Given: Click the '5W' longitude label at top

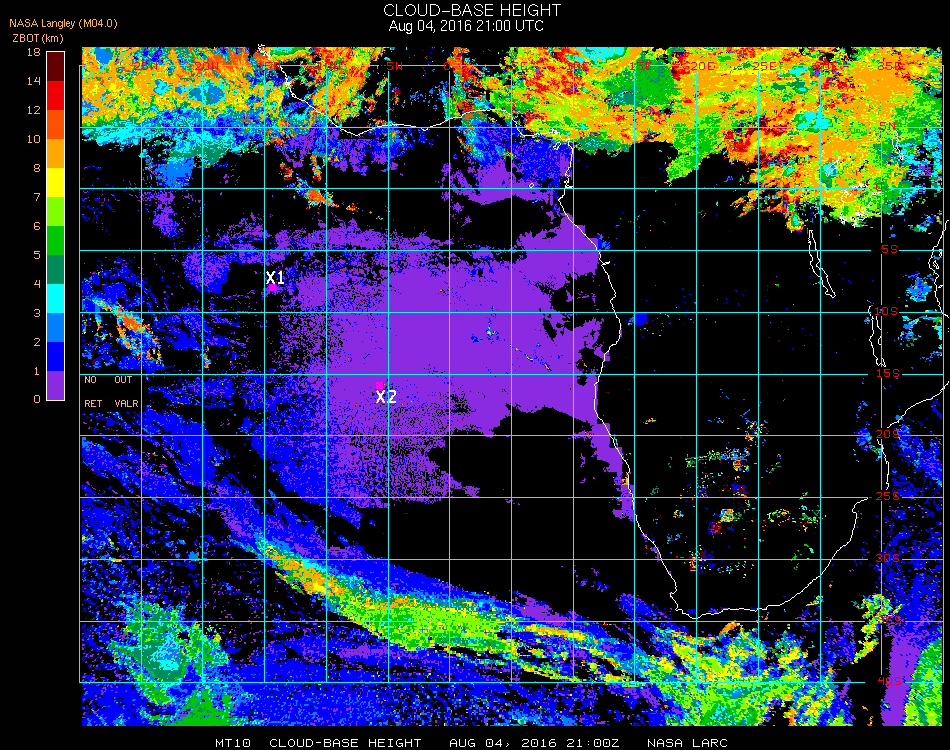Looking at the screenshot, I should [394, 66].
